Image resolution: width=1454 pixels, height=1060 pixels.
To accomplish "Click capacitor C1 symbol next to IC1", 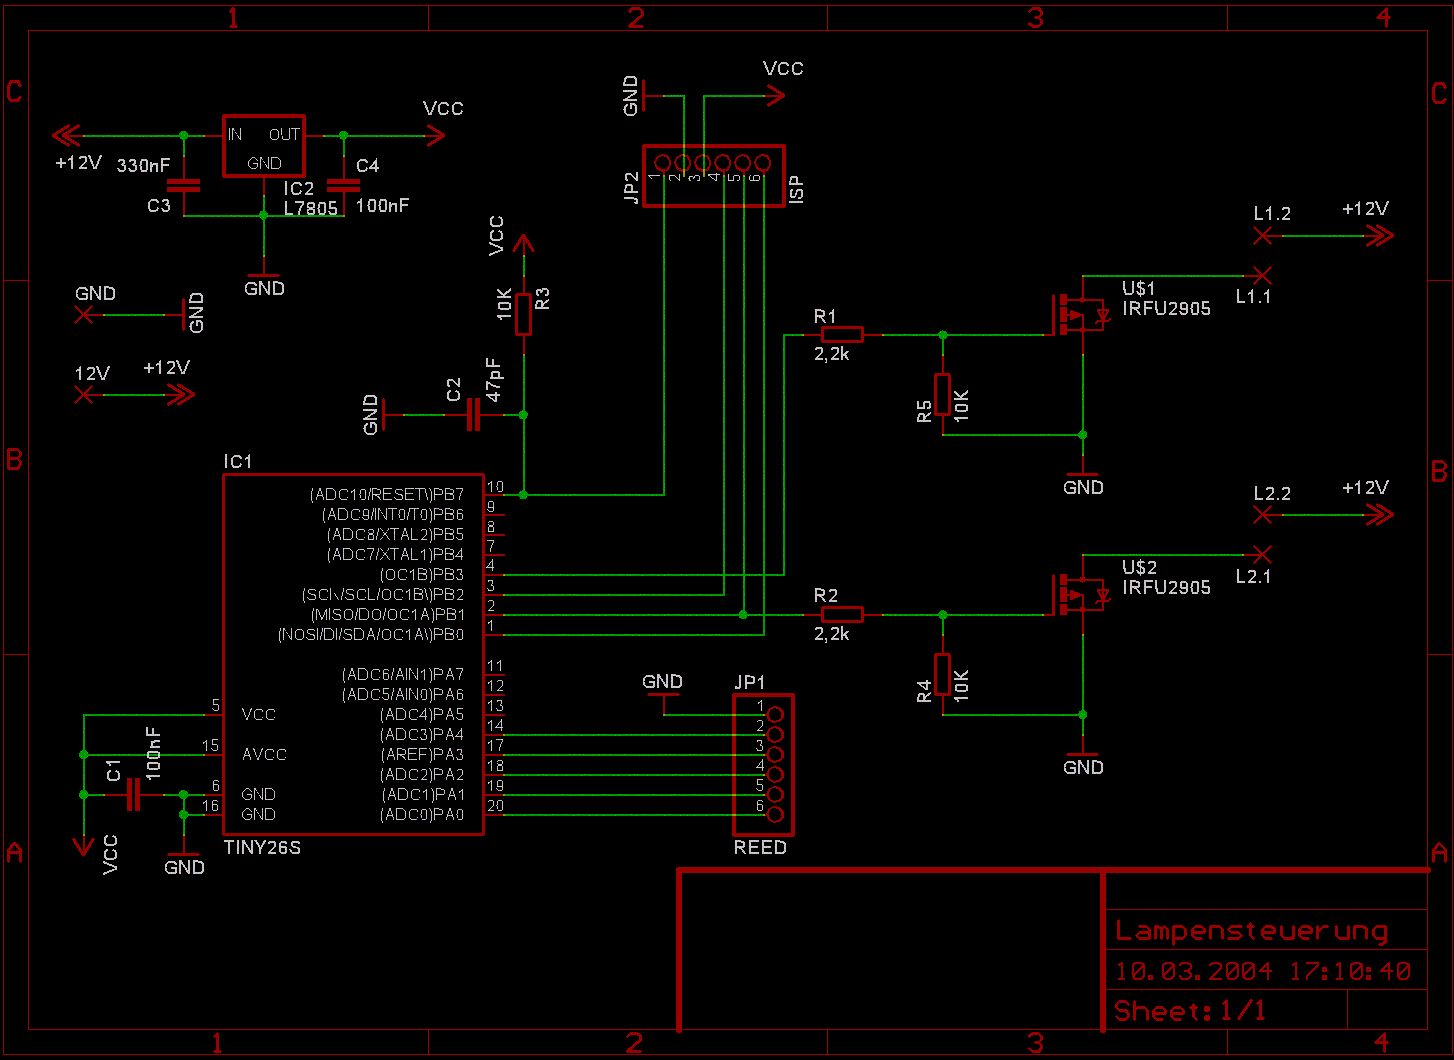I will click(134, 795).
